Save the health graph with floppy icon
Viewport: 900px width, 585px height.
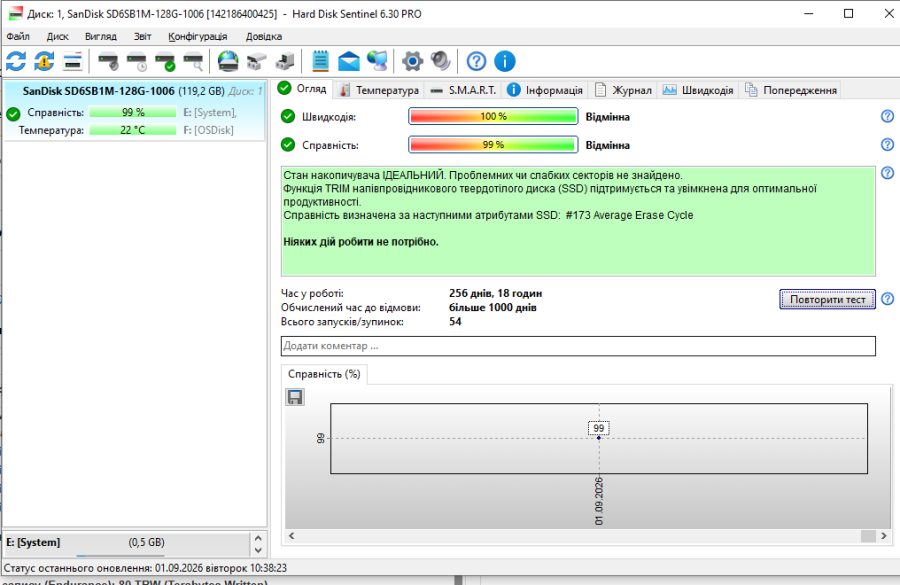point(295,397)
